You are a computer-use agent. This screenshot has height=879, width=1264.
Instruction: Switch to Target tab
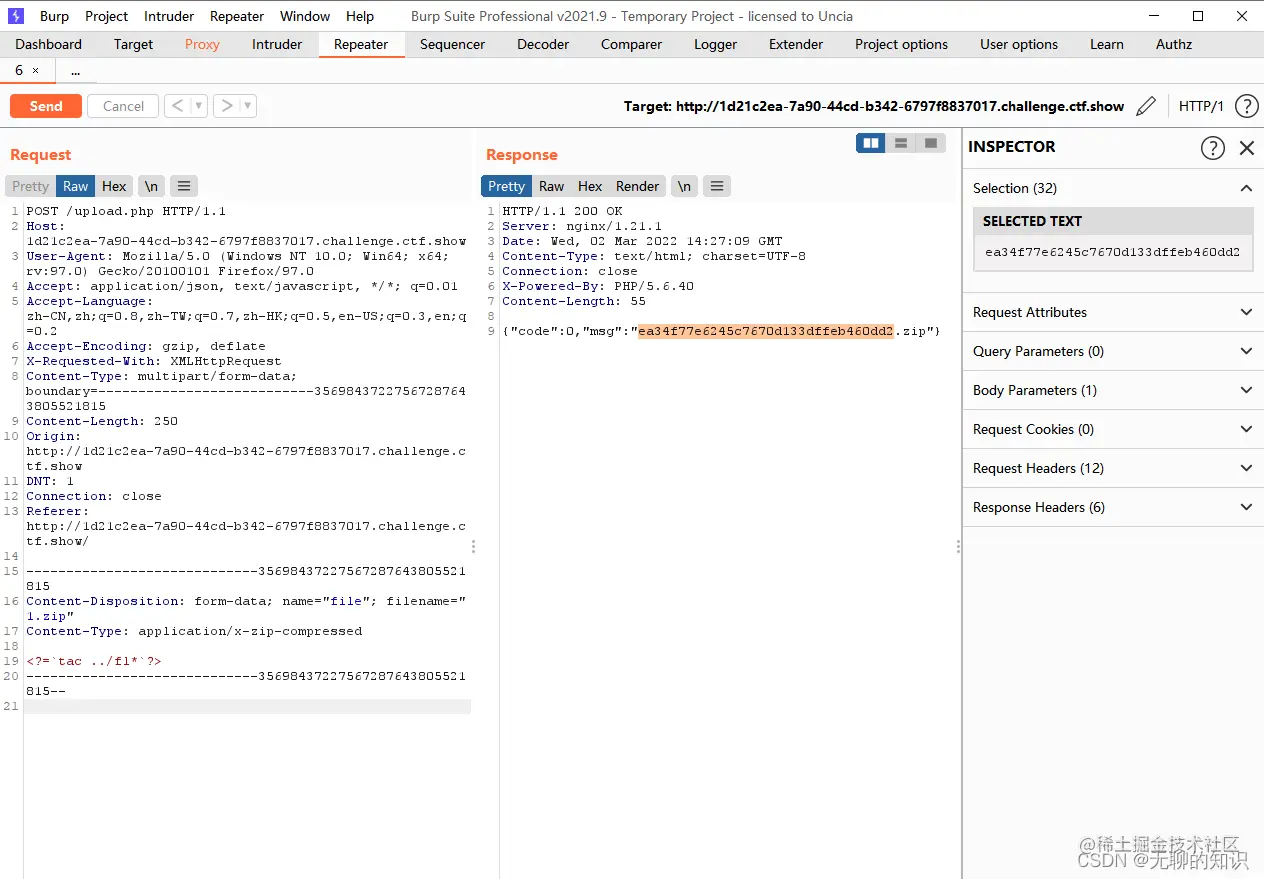(133, 44)
